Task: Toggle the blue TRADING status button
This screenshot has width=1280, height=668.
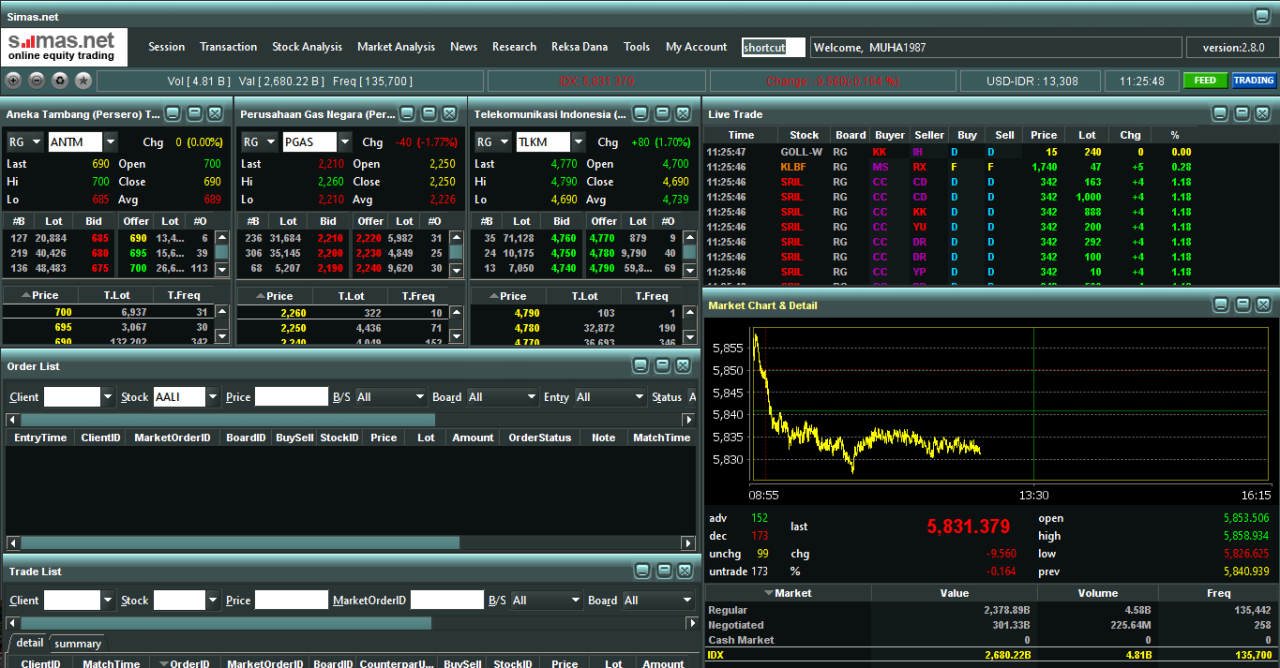Action: pyautogui.click(x=1253, y=81)
